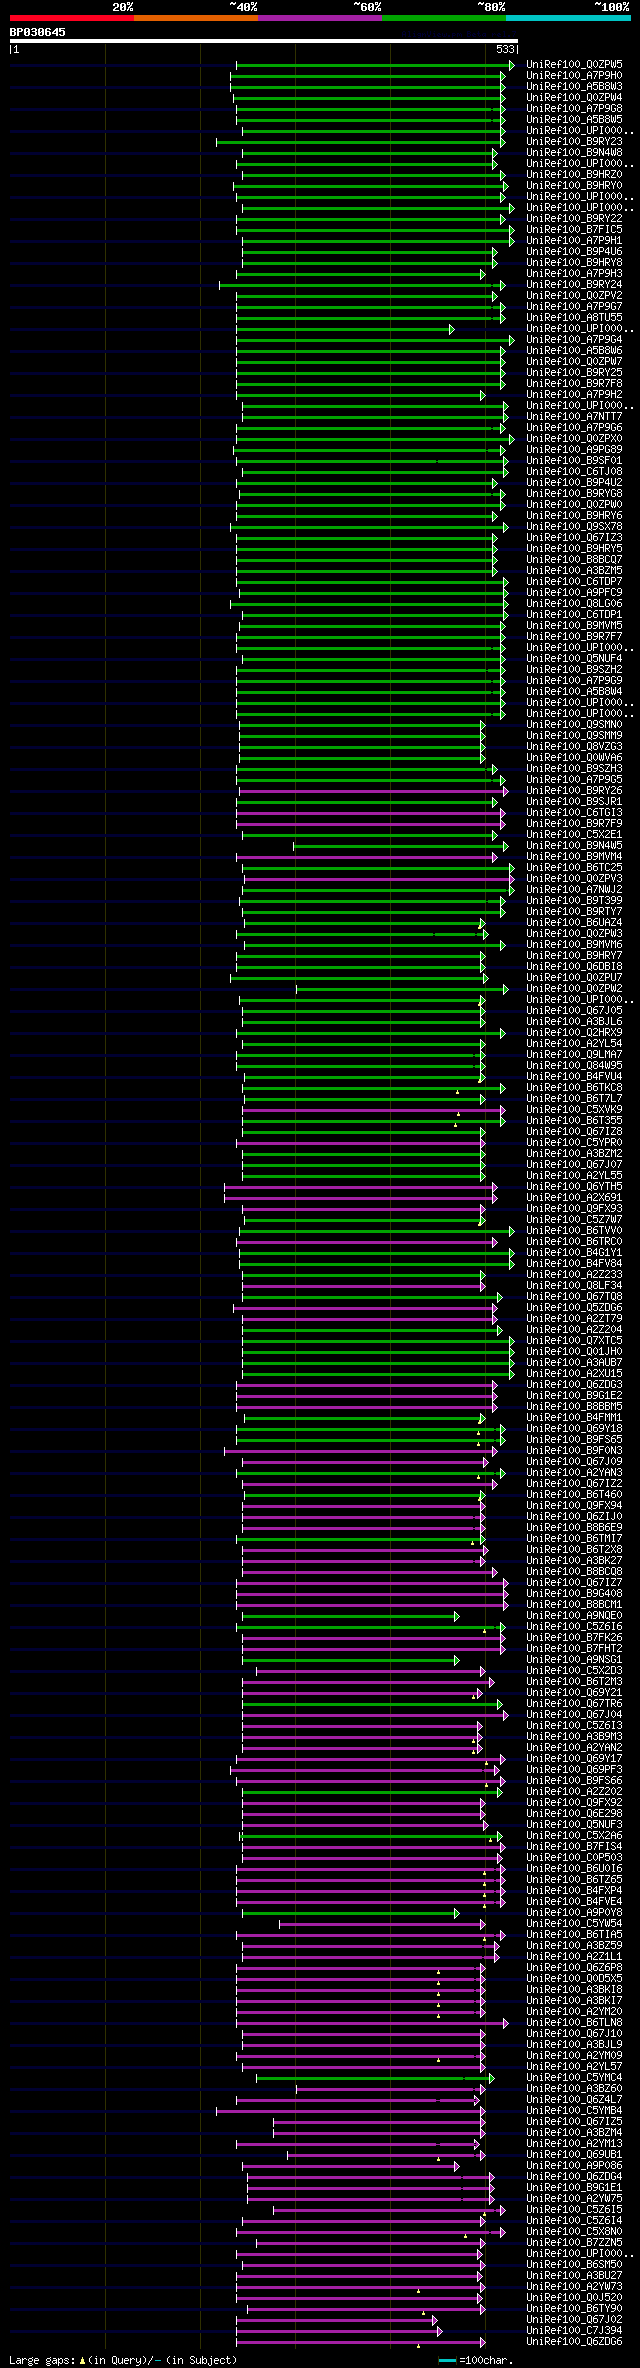Click the UniRef100_Q7XTC5 label

574,1341
